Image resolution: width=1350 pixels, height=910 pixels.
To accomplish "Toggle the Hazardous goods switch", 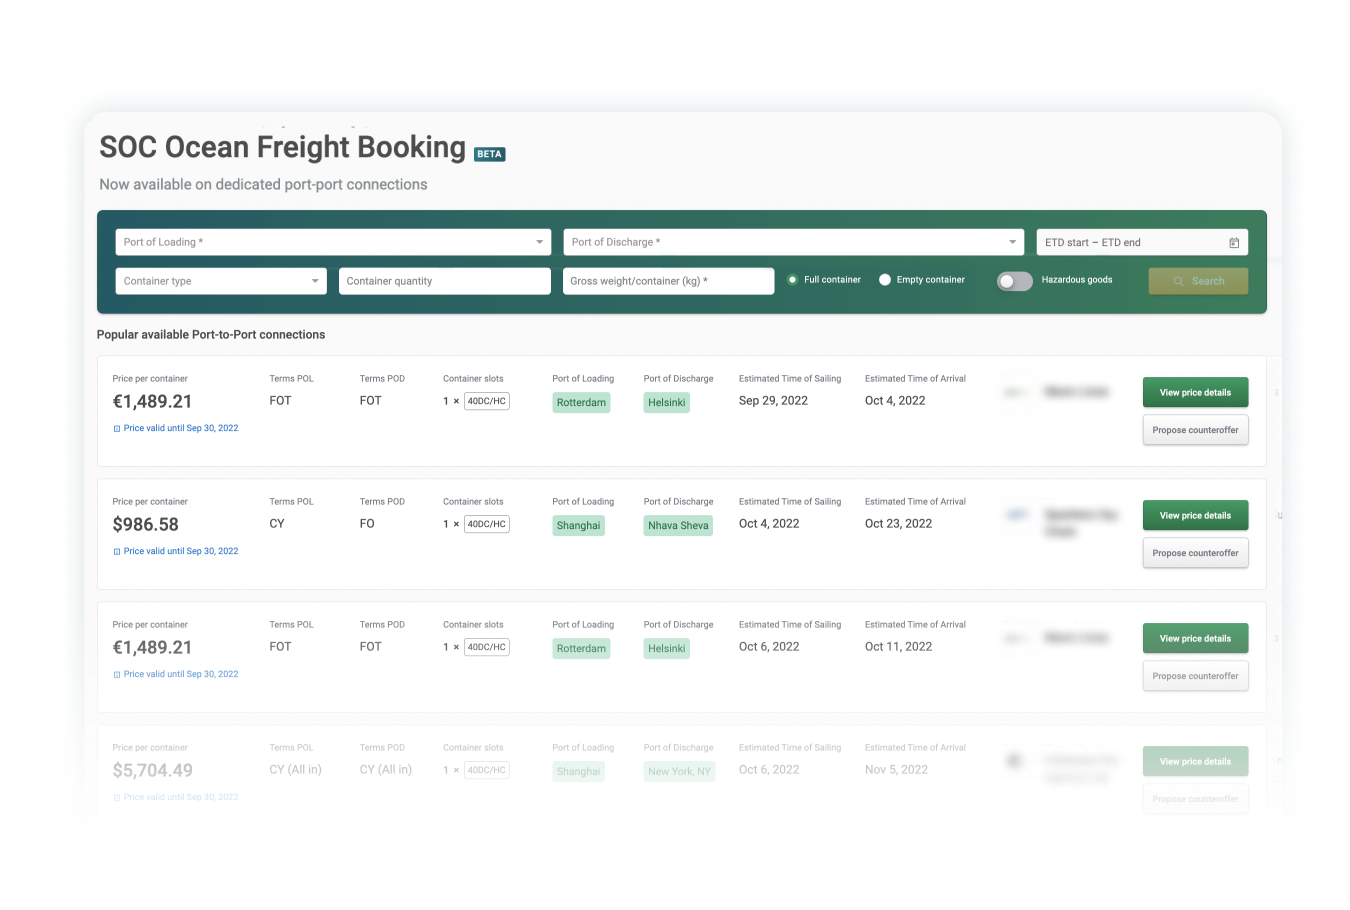I will [x=1014, y=281].
